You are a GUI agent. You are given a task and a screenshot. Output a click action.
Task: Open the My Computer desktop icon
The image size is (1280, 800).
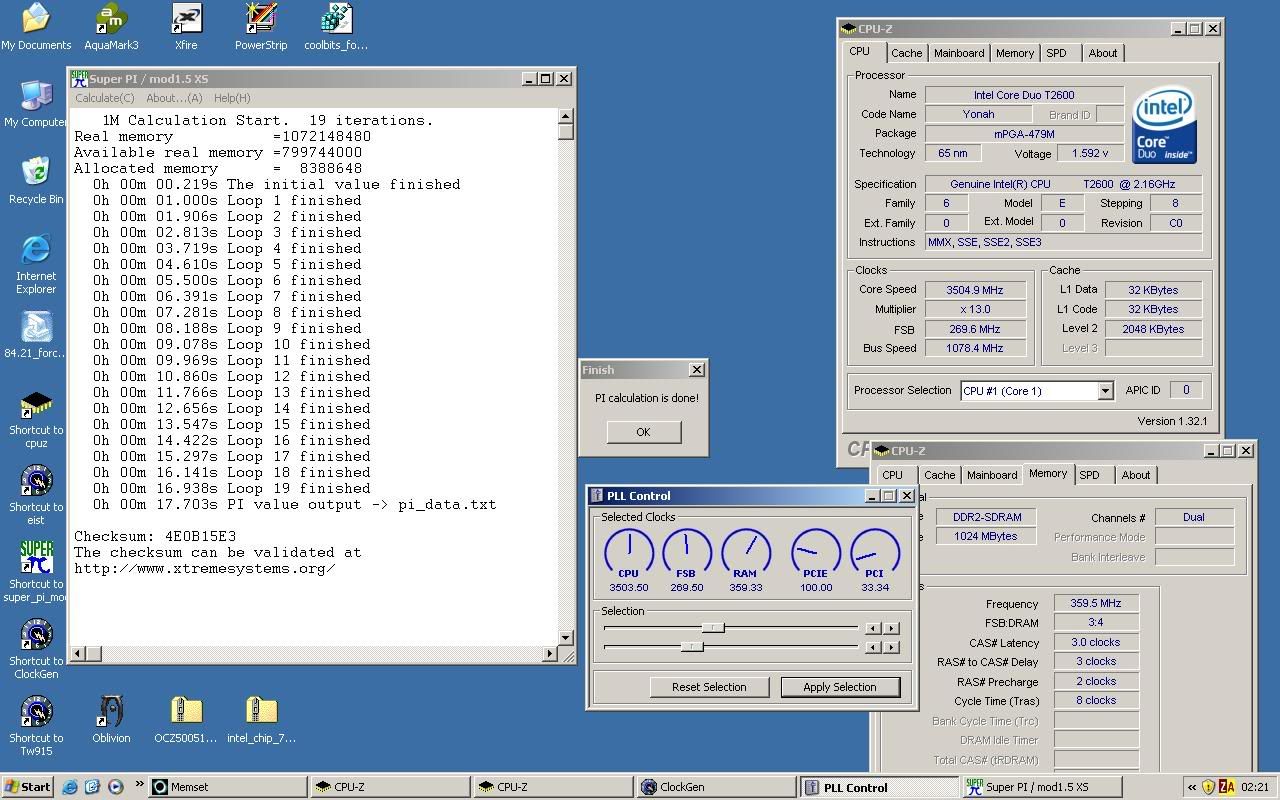tap(36, 104)
